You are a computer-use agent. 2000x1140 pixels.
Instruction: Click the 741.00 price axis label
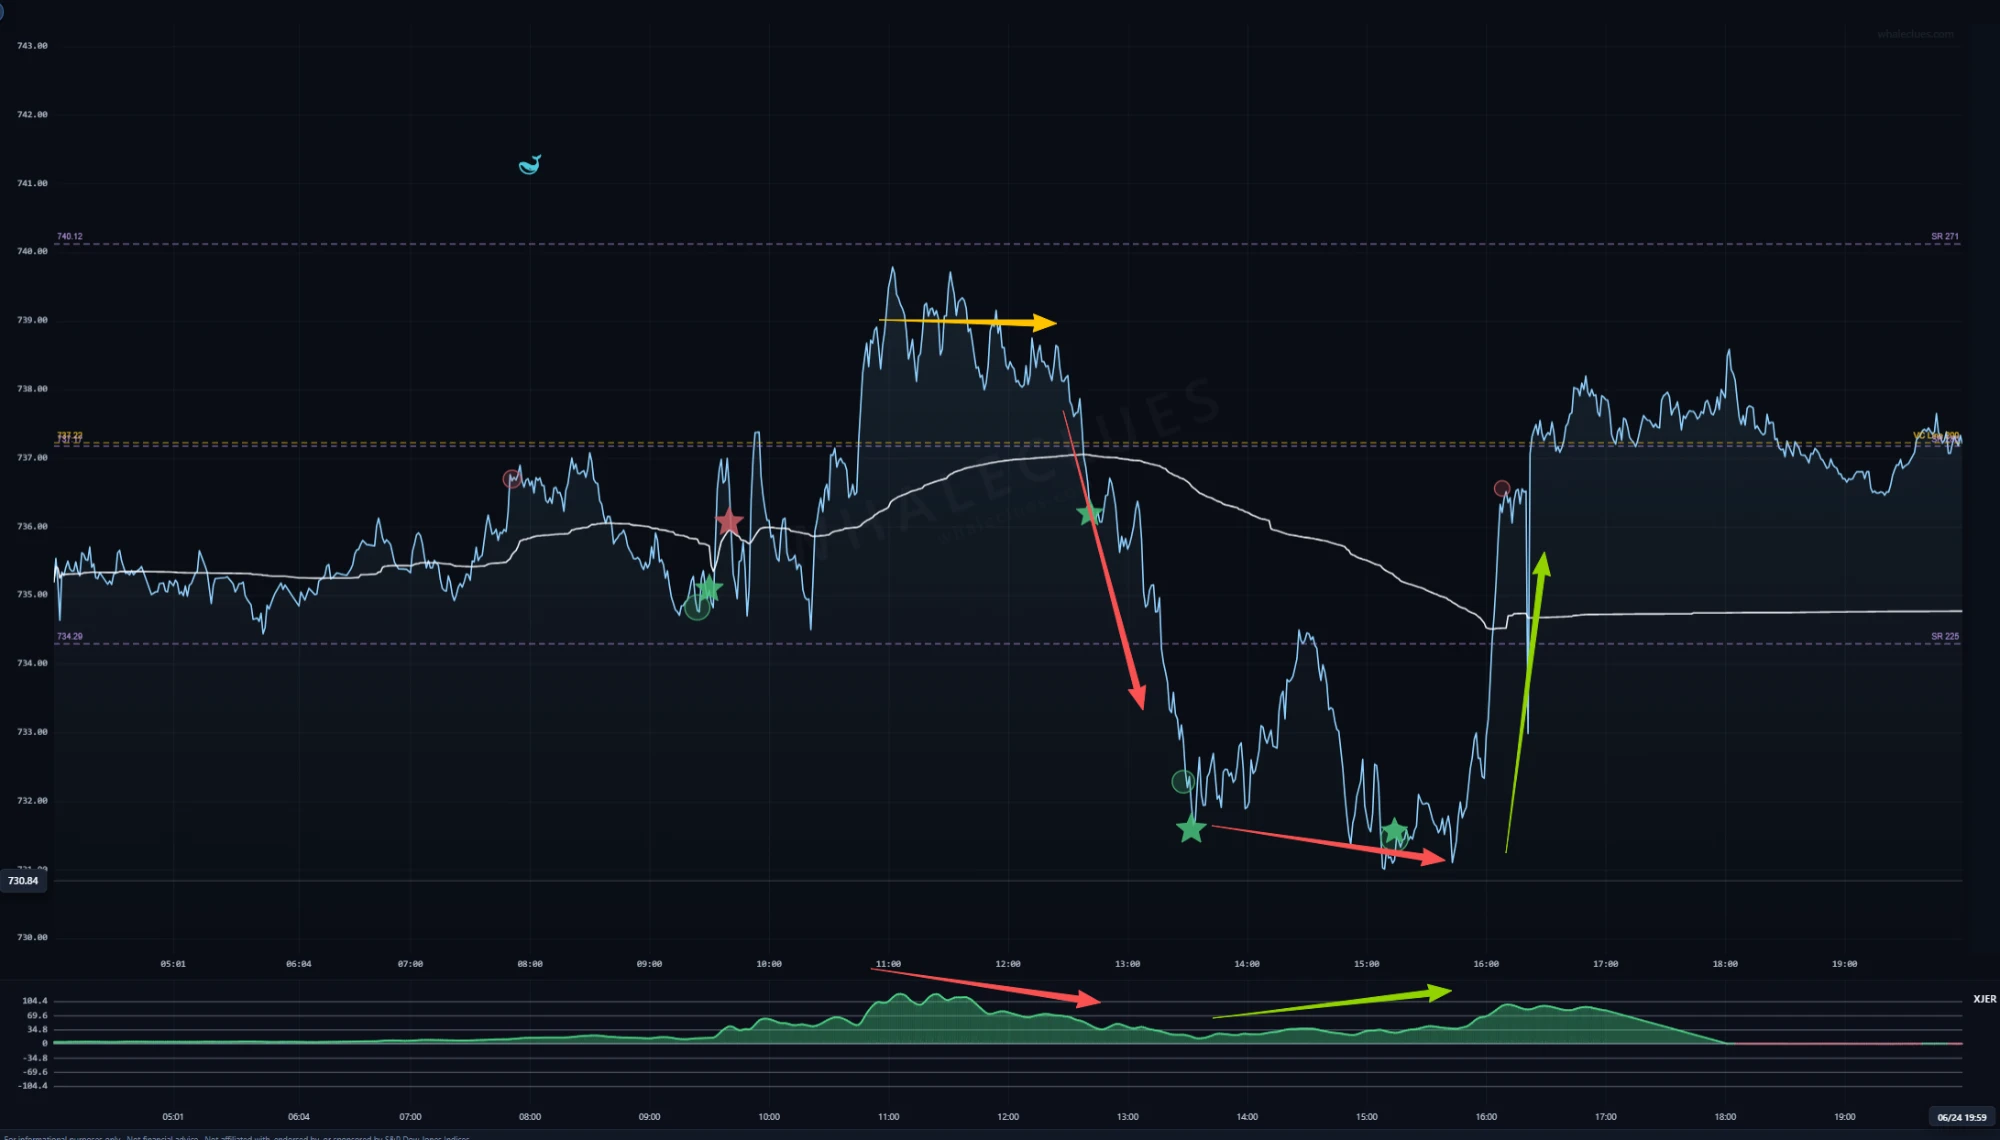click(x=32, y=183)
